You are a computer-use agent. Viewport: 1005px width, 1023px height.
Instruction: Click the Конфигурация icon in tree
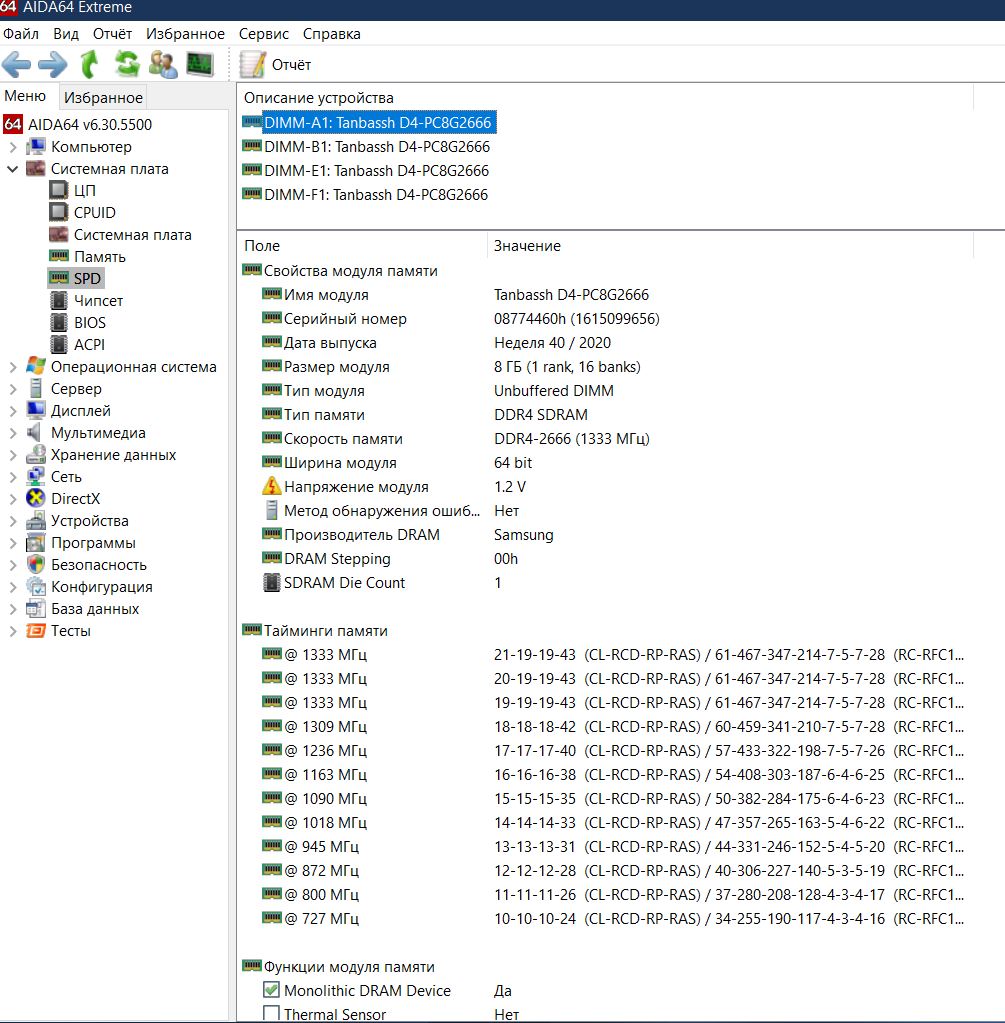(x=36, y=587)
